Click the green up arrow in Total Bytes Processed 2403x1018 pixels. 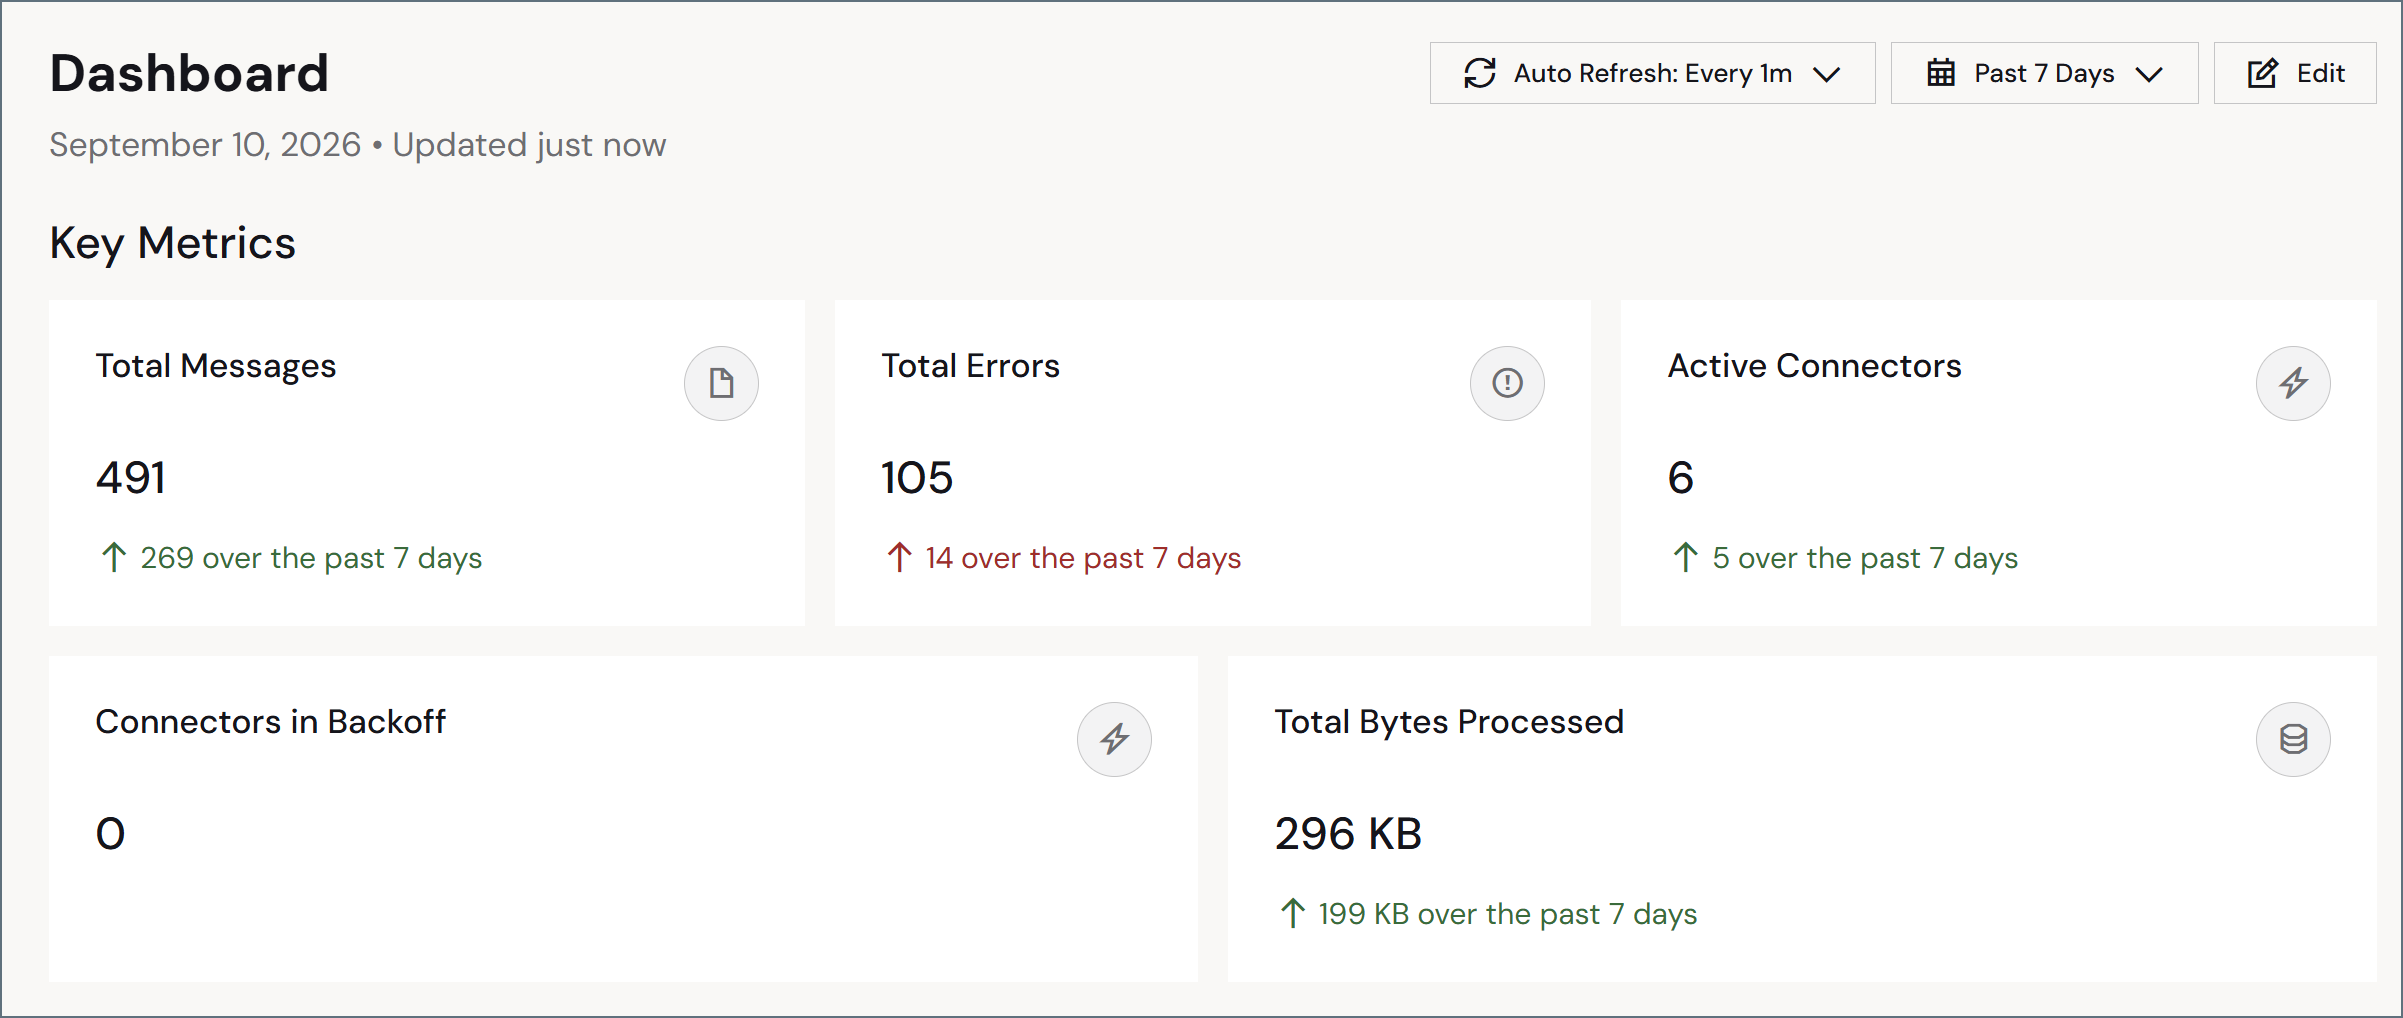pyautogui.click(x=1292, y=913)
